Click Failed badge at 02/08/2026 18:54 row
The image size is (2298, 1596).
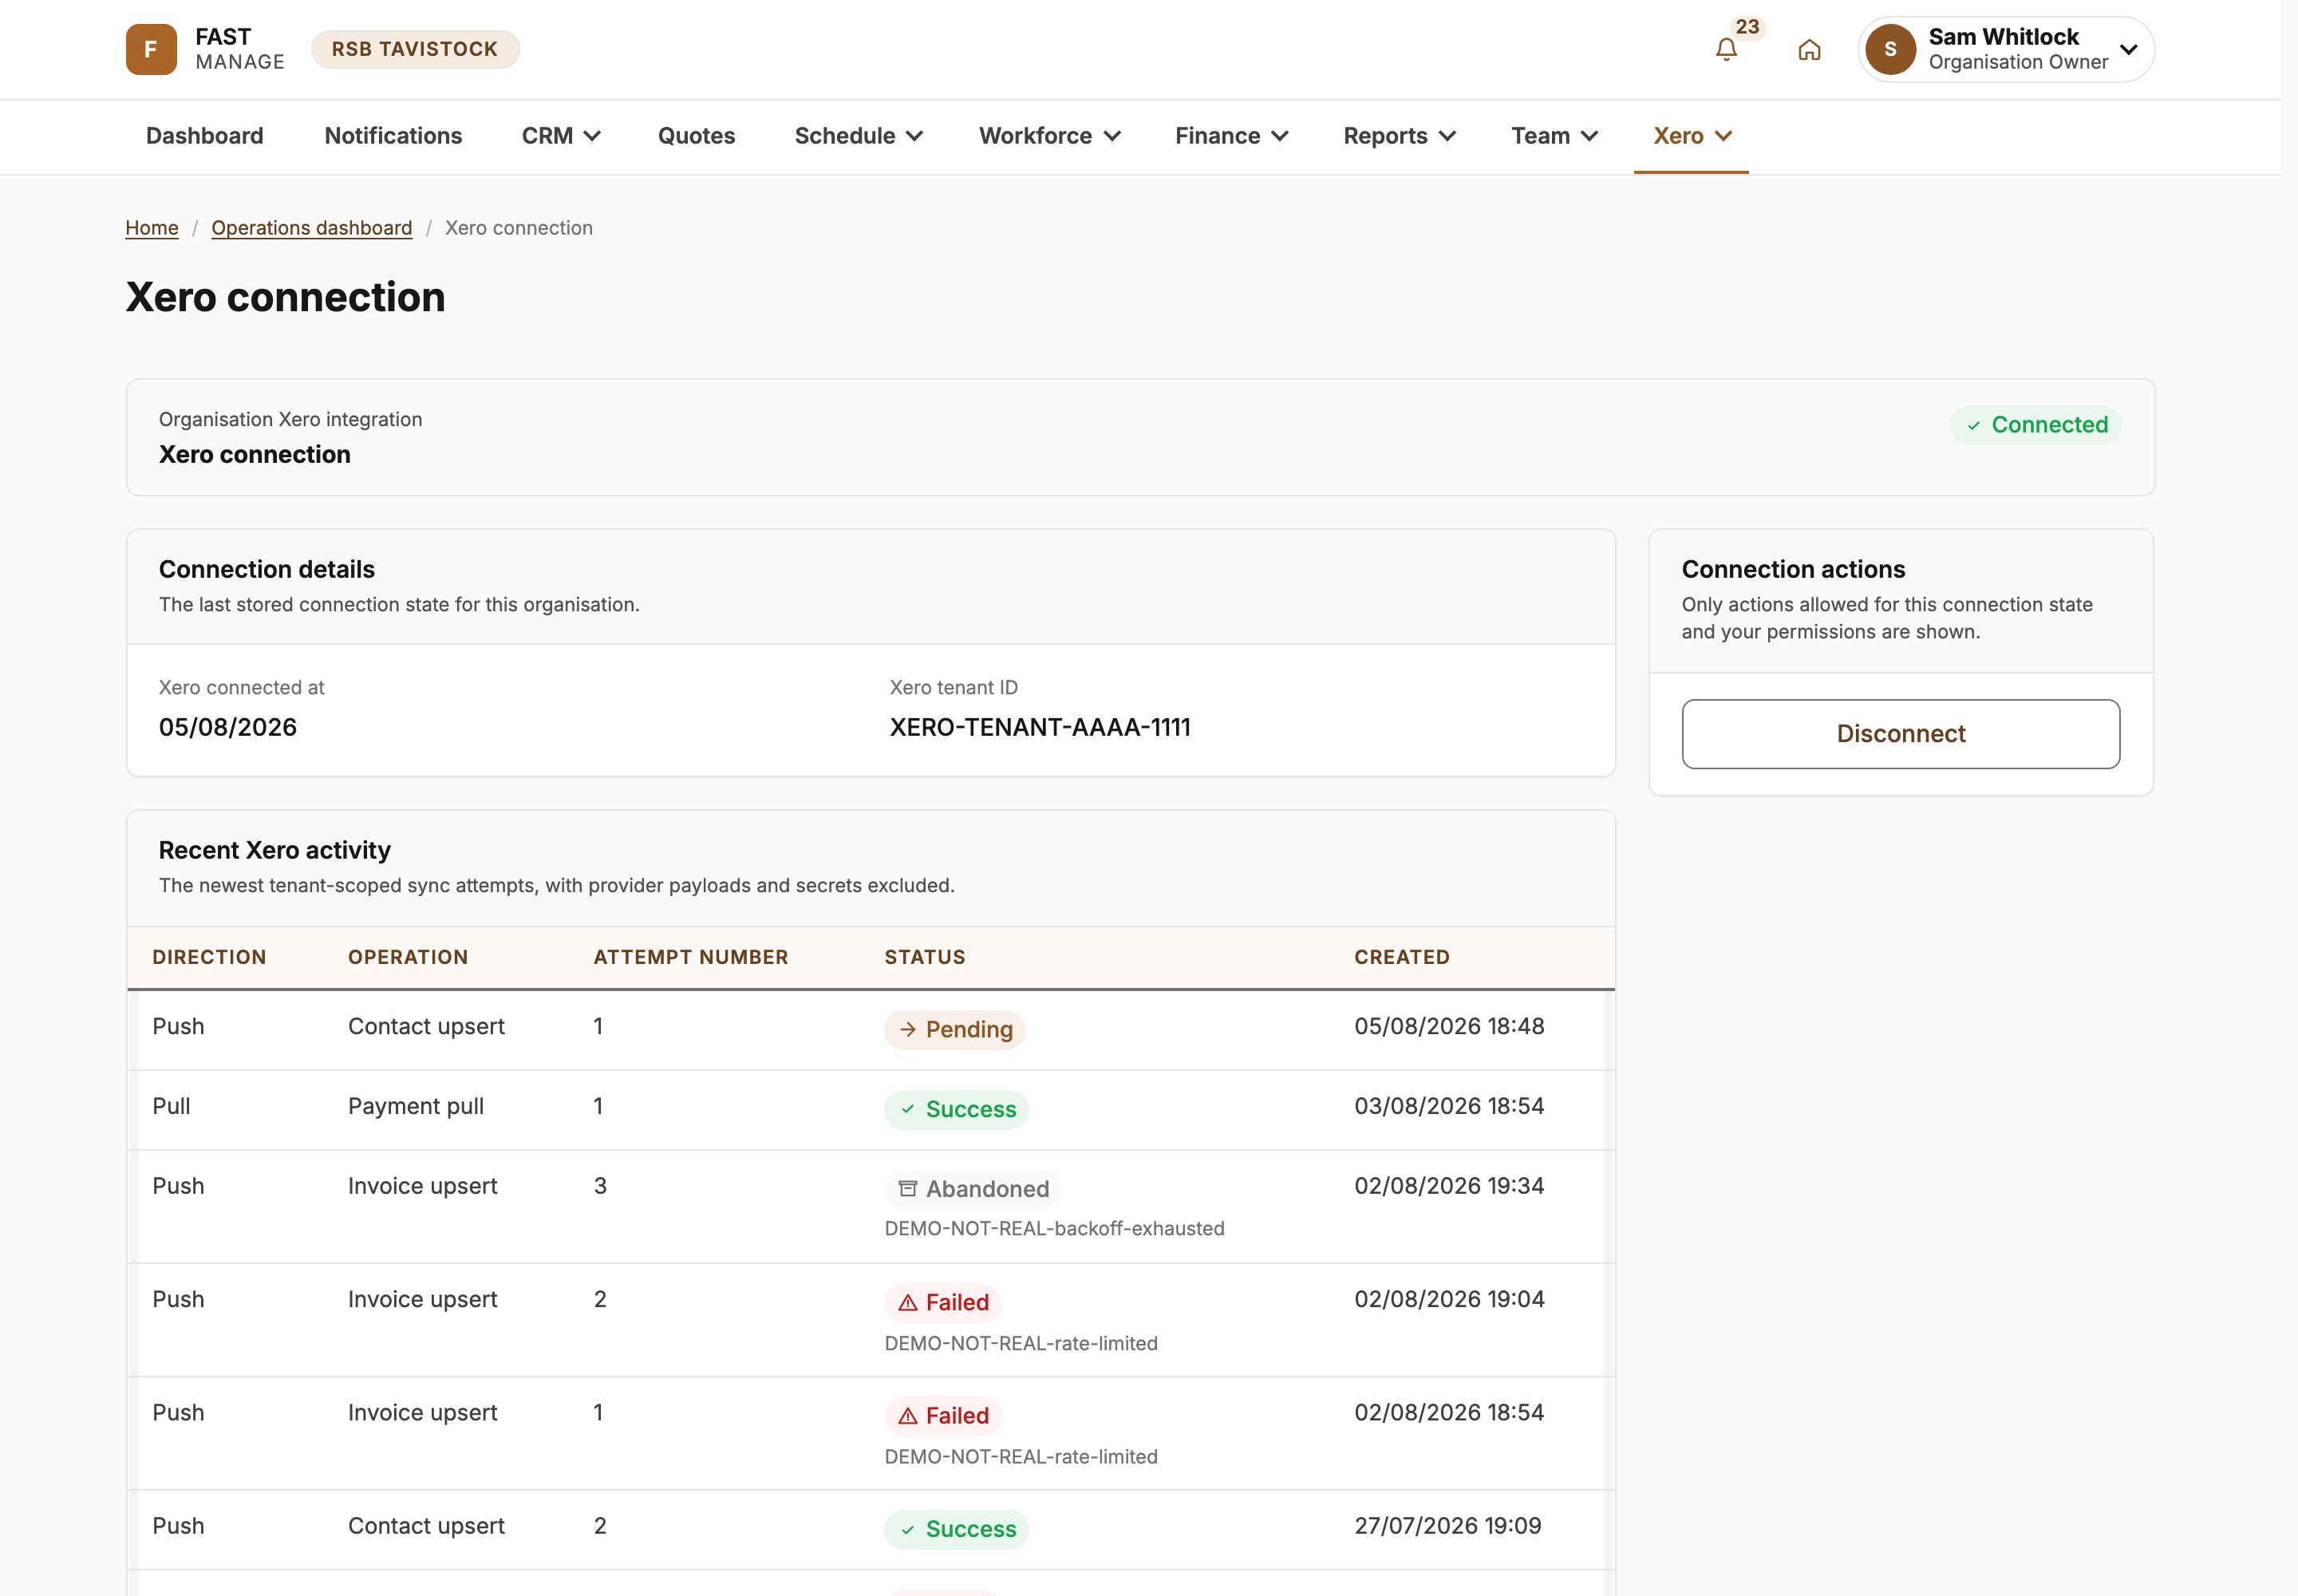coord(943,1416)
